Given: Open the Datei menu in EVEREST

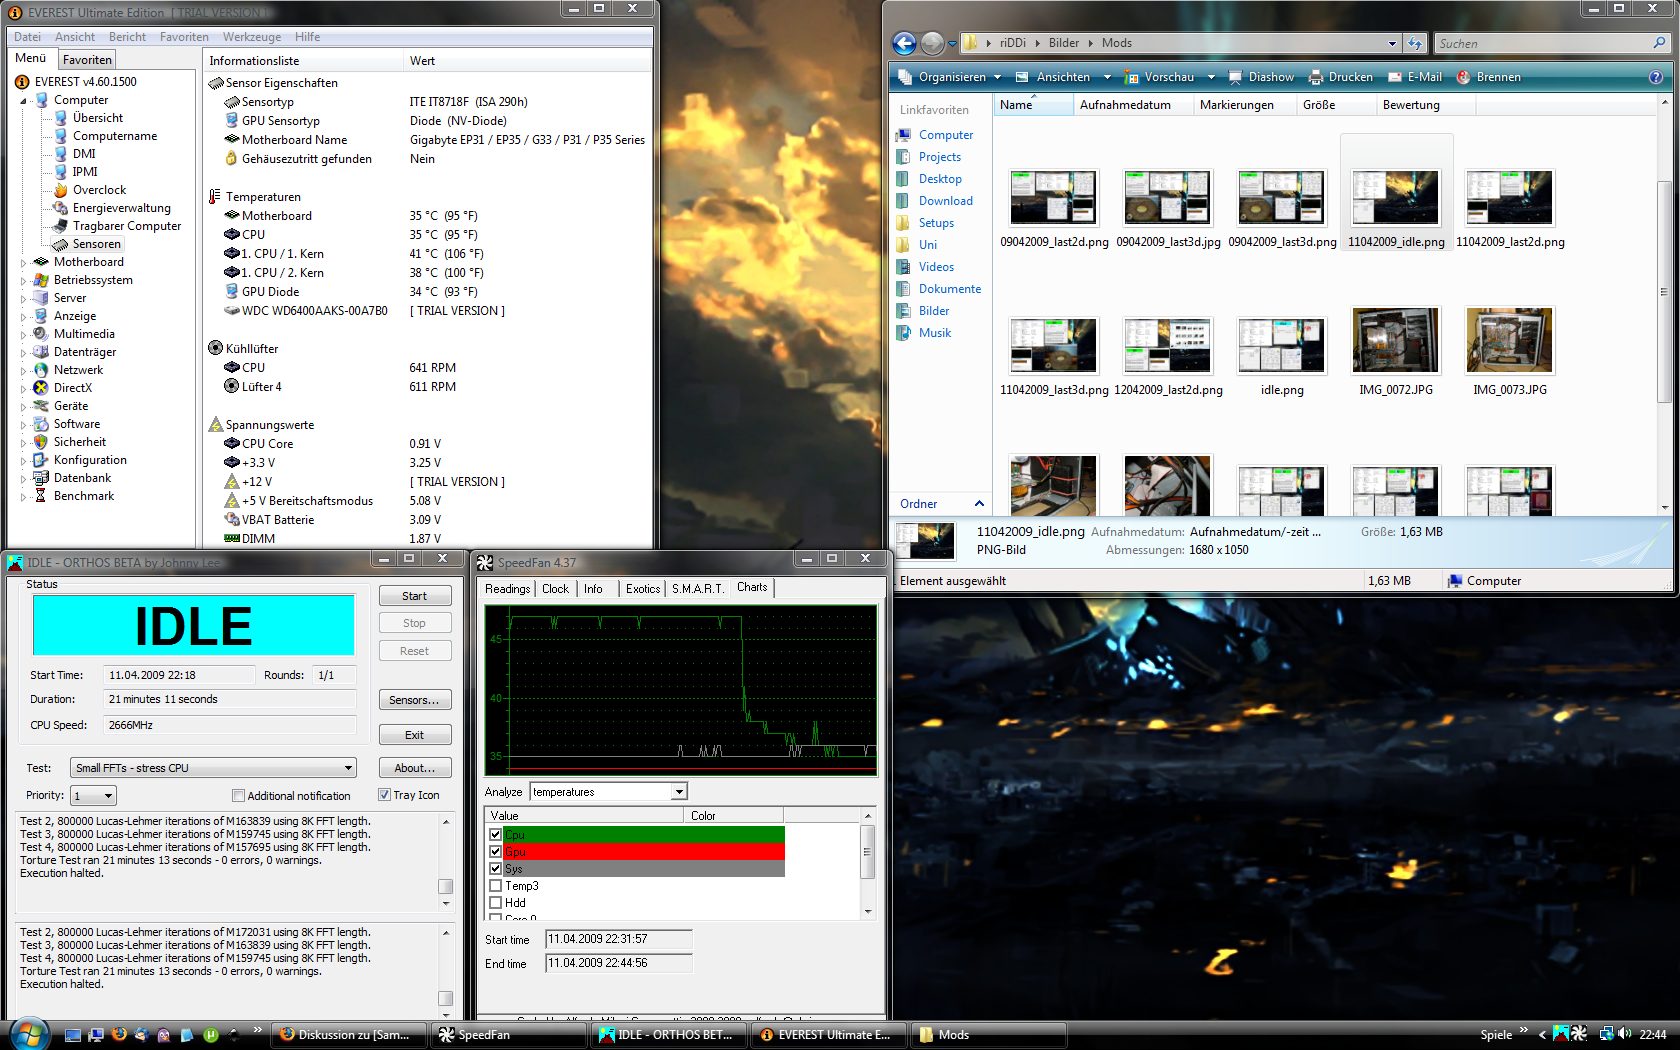Looking at the screenshot, I should point(28,37).
